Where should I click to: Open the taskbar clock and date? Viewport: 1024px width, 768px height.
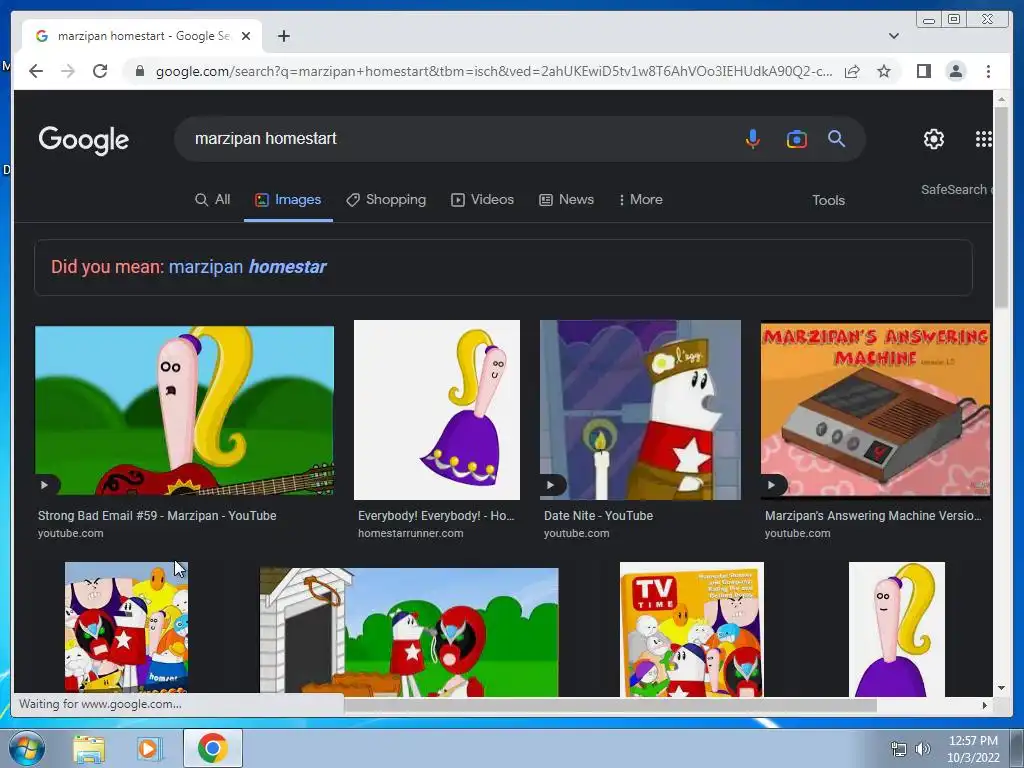point(973,749)
